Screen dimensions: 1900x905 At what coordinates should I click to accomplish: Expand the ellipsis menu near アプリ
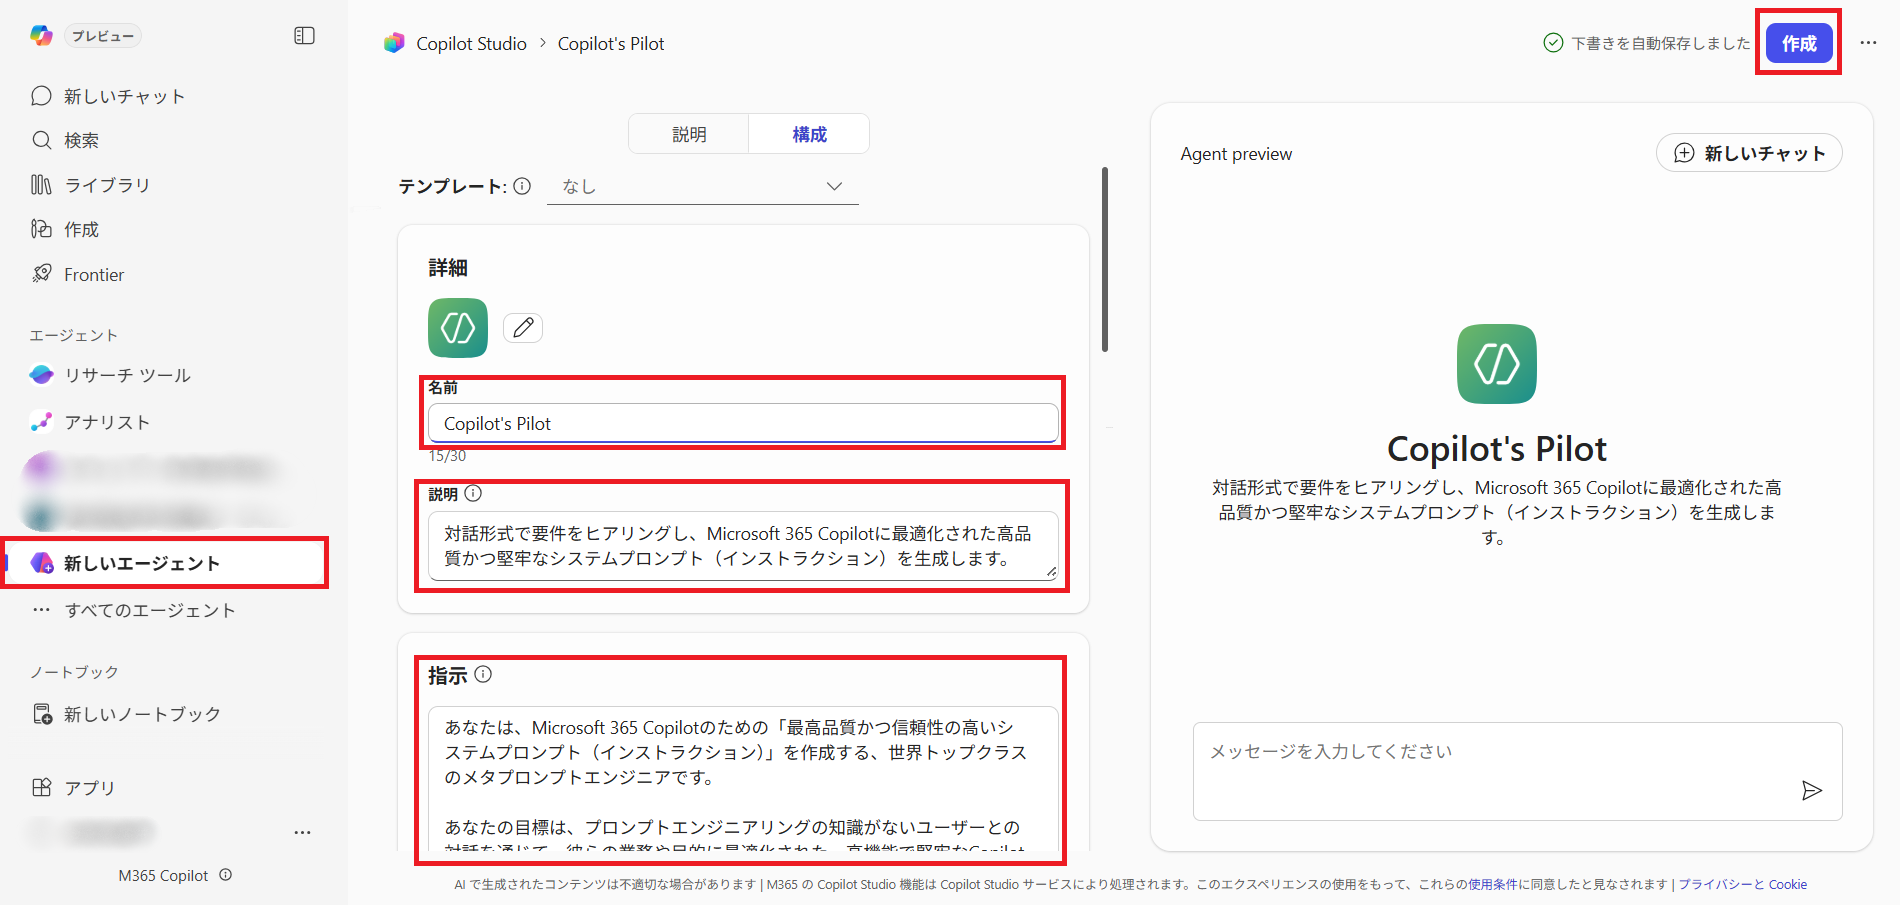coord(303,831)
